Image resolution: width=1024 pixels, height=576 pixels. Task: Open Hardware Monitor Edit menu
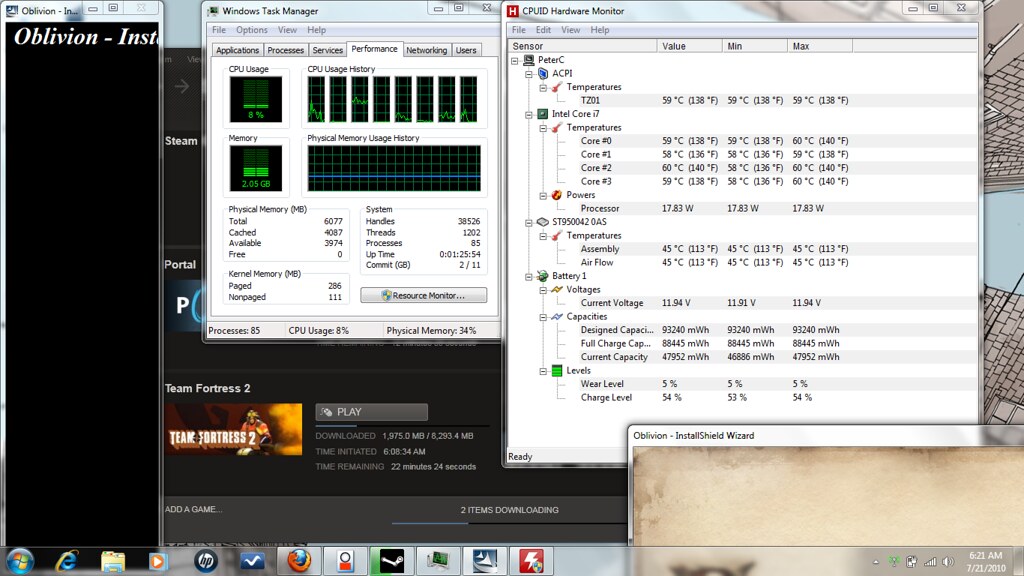[x=543, y=30]
